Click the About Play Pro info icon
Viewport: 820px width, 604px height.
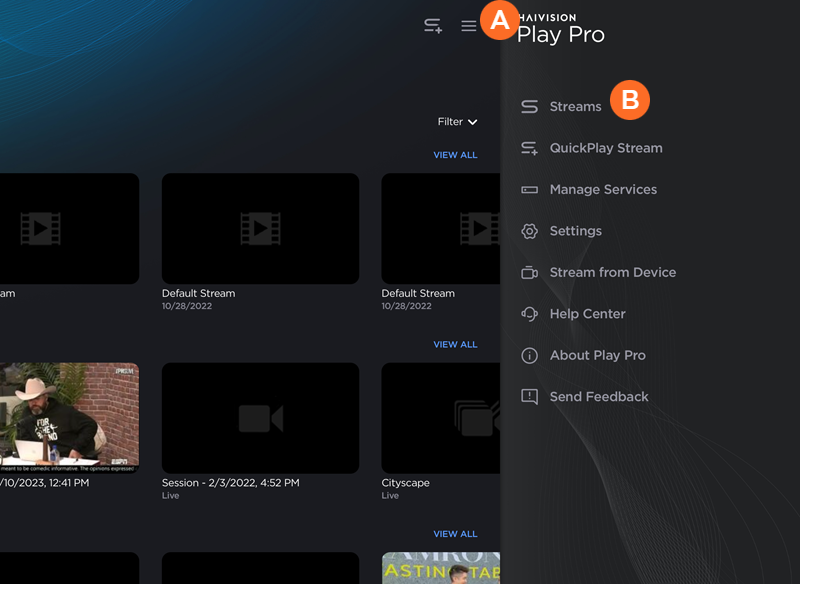click(x=530, y=356)
